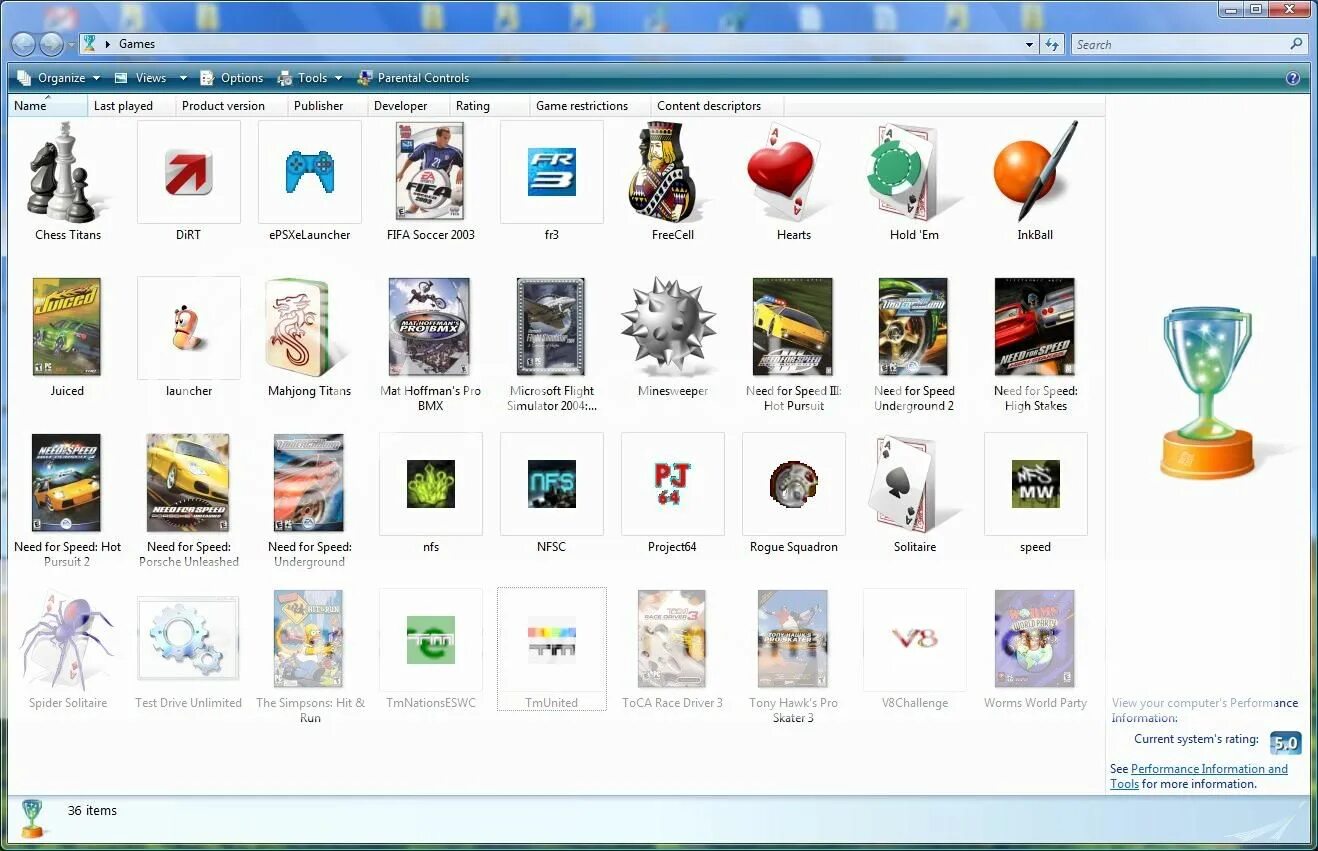Click the V8Challenge icon
Screen dimensions: 1318x851
pyautogui.click(x=915, y=640)
